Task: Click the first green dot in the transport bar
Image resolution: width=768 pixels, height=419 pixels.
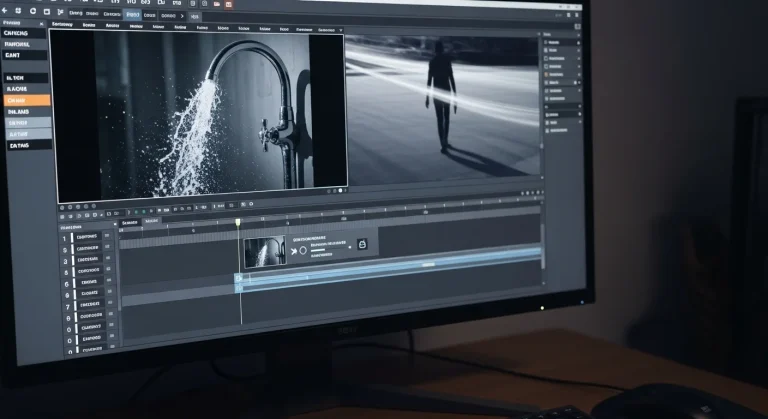Action: 137,212
